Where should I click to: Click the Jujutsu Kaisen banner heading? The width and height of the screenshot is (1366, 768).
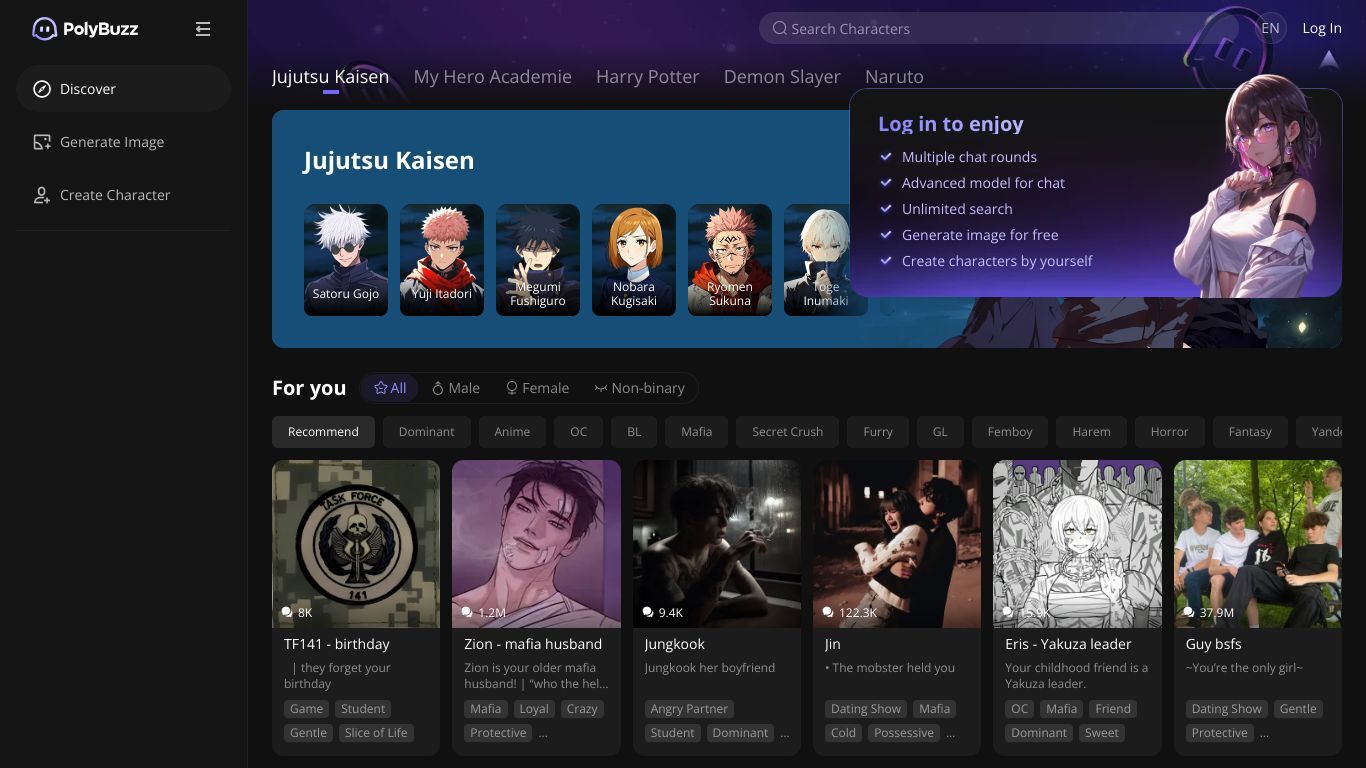coord(389,161)
